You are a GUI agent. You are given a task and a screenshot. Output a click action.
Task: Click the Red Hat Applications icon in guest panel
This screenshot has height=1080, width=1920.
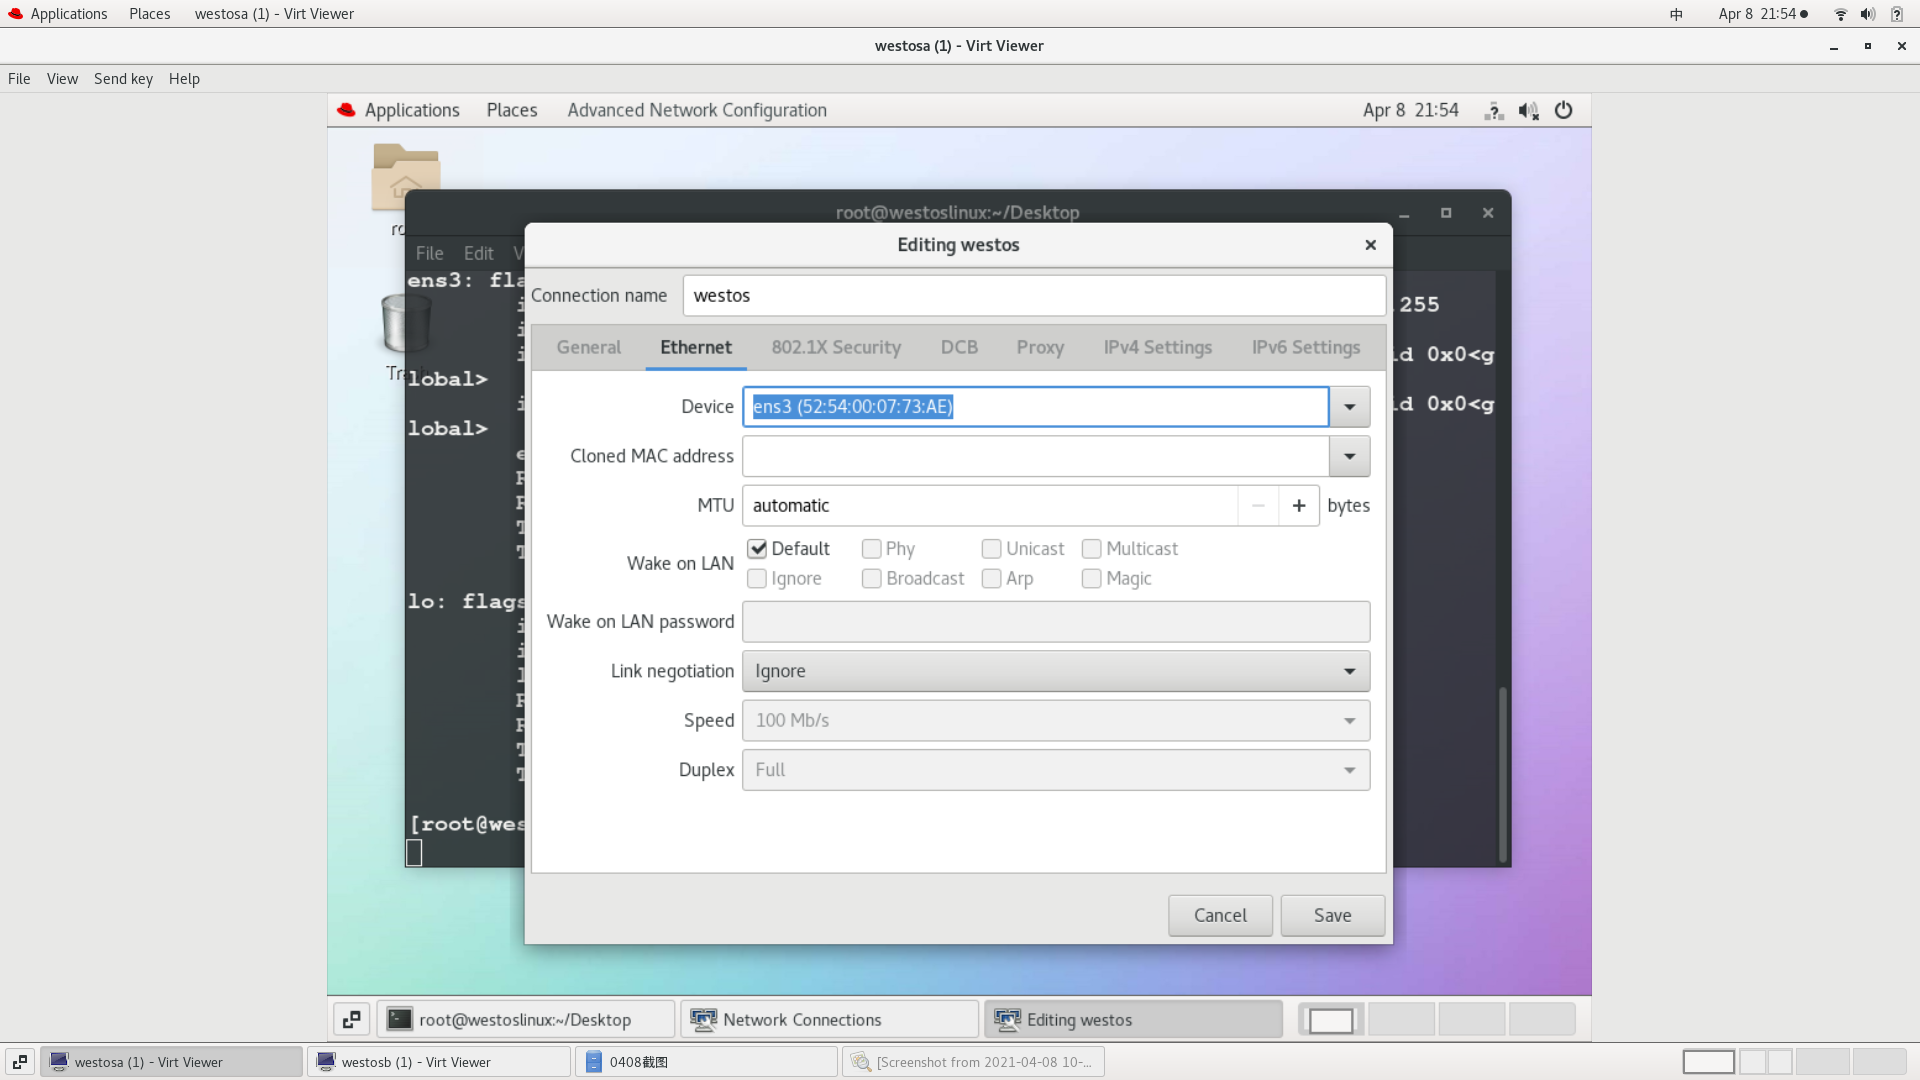point(347,110)
